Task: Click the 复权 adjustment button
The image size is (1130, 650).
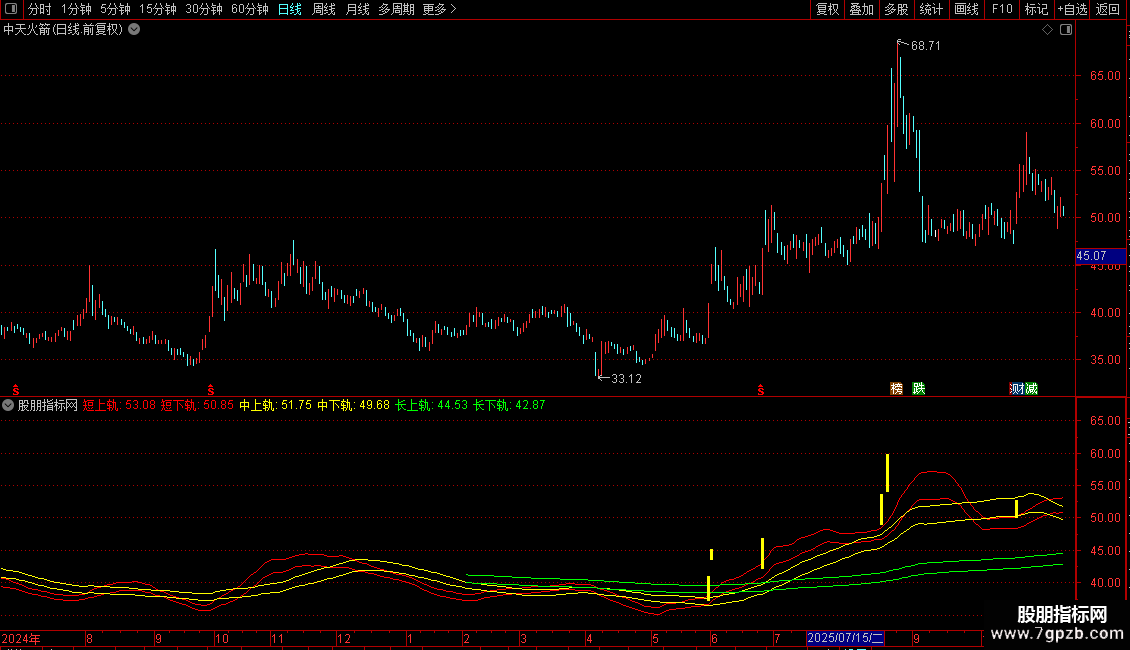Action: click(x=827, y=9)
